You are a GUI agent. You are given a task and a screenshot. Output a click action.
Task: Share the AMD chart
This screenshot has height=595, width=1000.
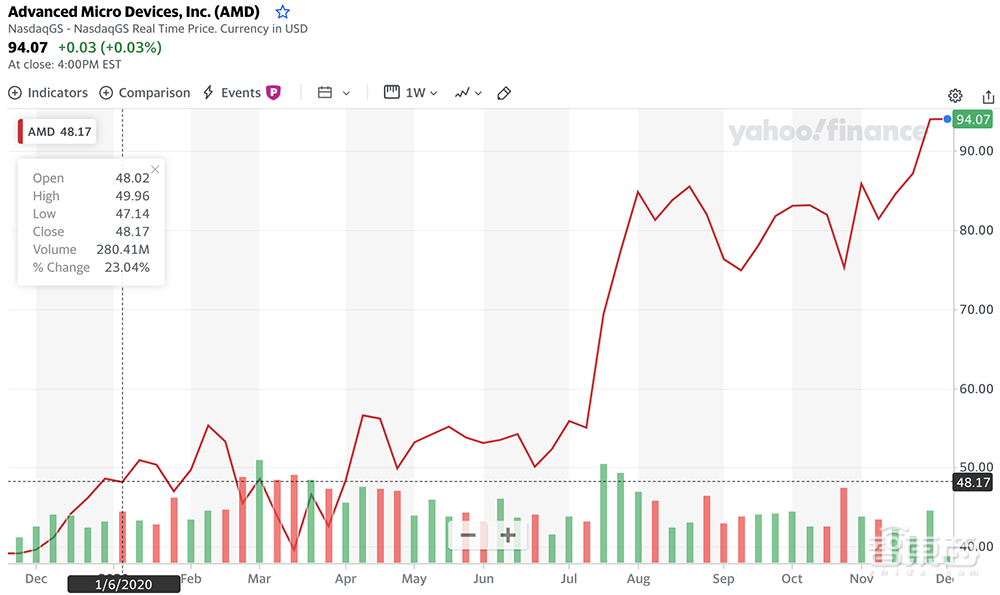pos(987,95)
